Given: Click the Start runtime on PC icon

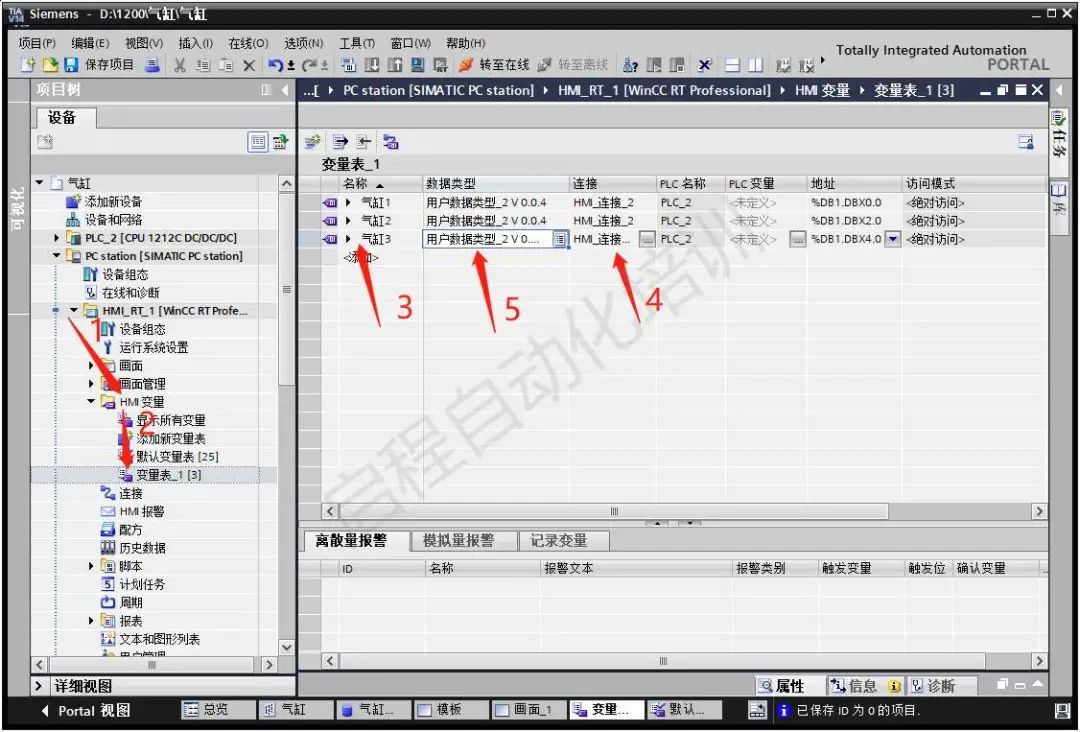Looking at the screenshot, I should tap(440, 65).
